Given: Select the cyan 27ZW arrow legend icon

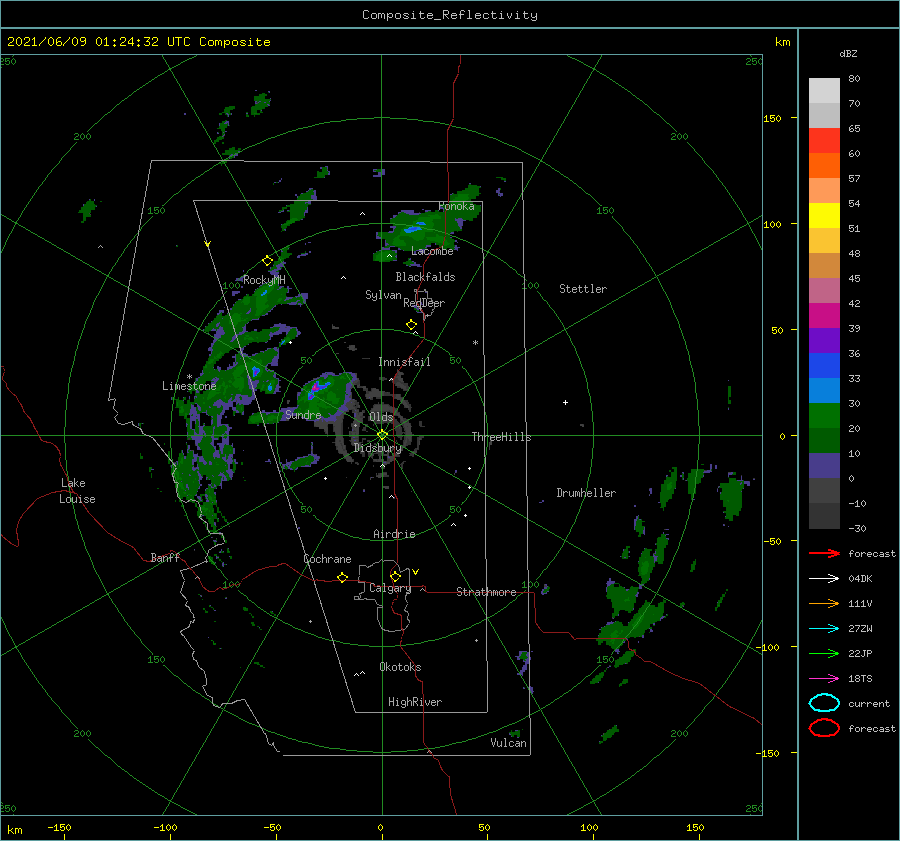Looking at the screenshot, I should (824, 629).
